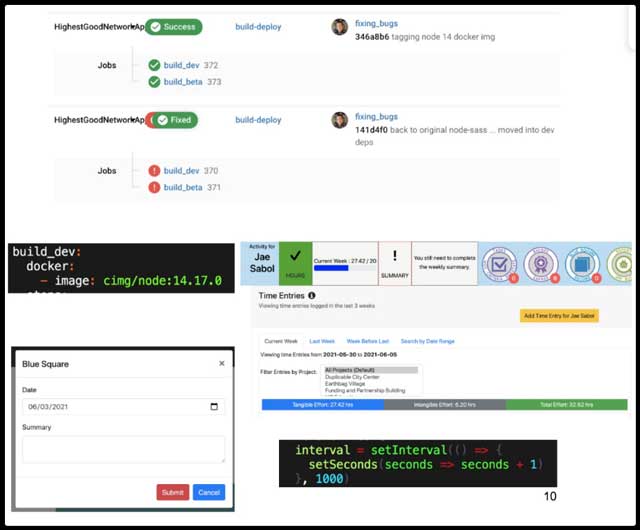Image resolution: width=640 pixels, height=530 pixels.
Task: Click the blue square badge icon
Action: pos(581,263)
